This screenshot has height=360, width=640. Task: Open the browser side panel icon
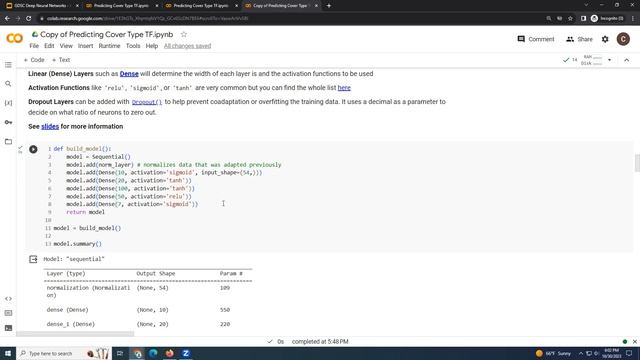(x=583, y=18)
